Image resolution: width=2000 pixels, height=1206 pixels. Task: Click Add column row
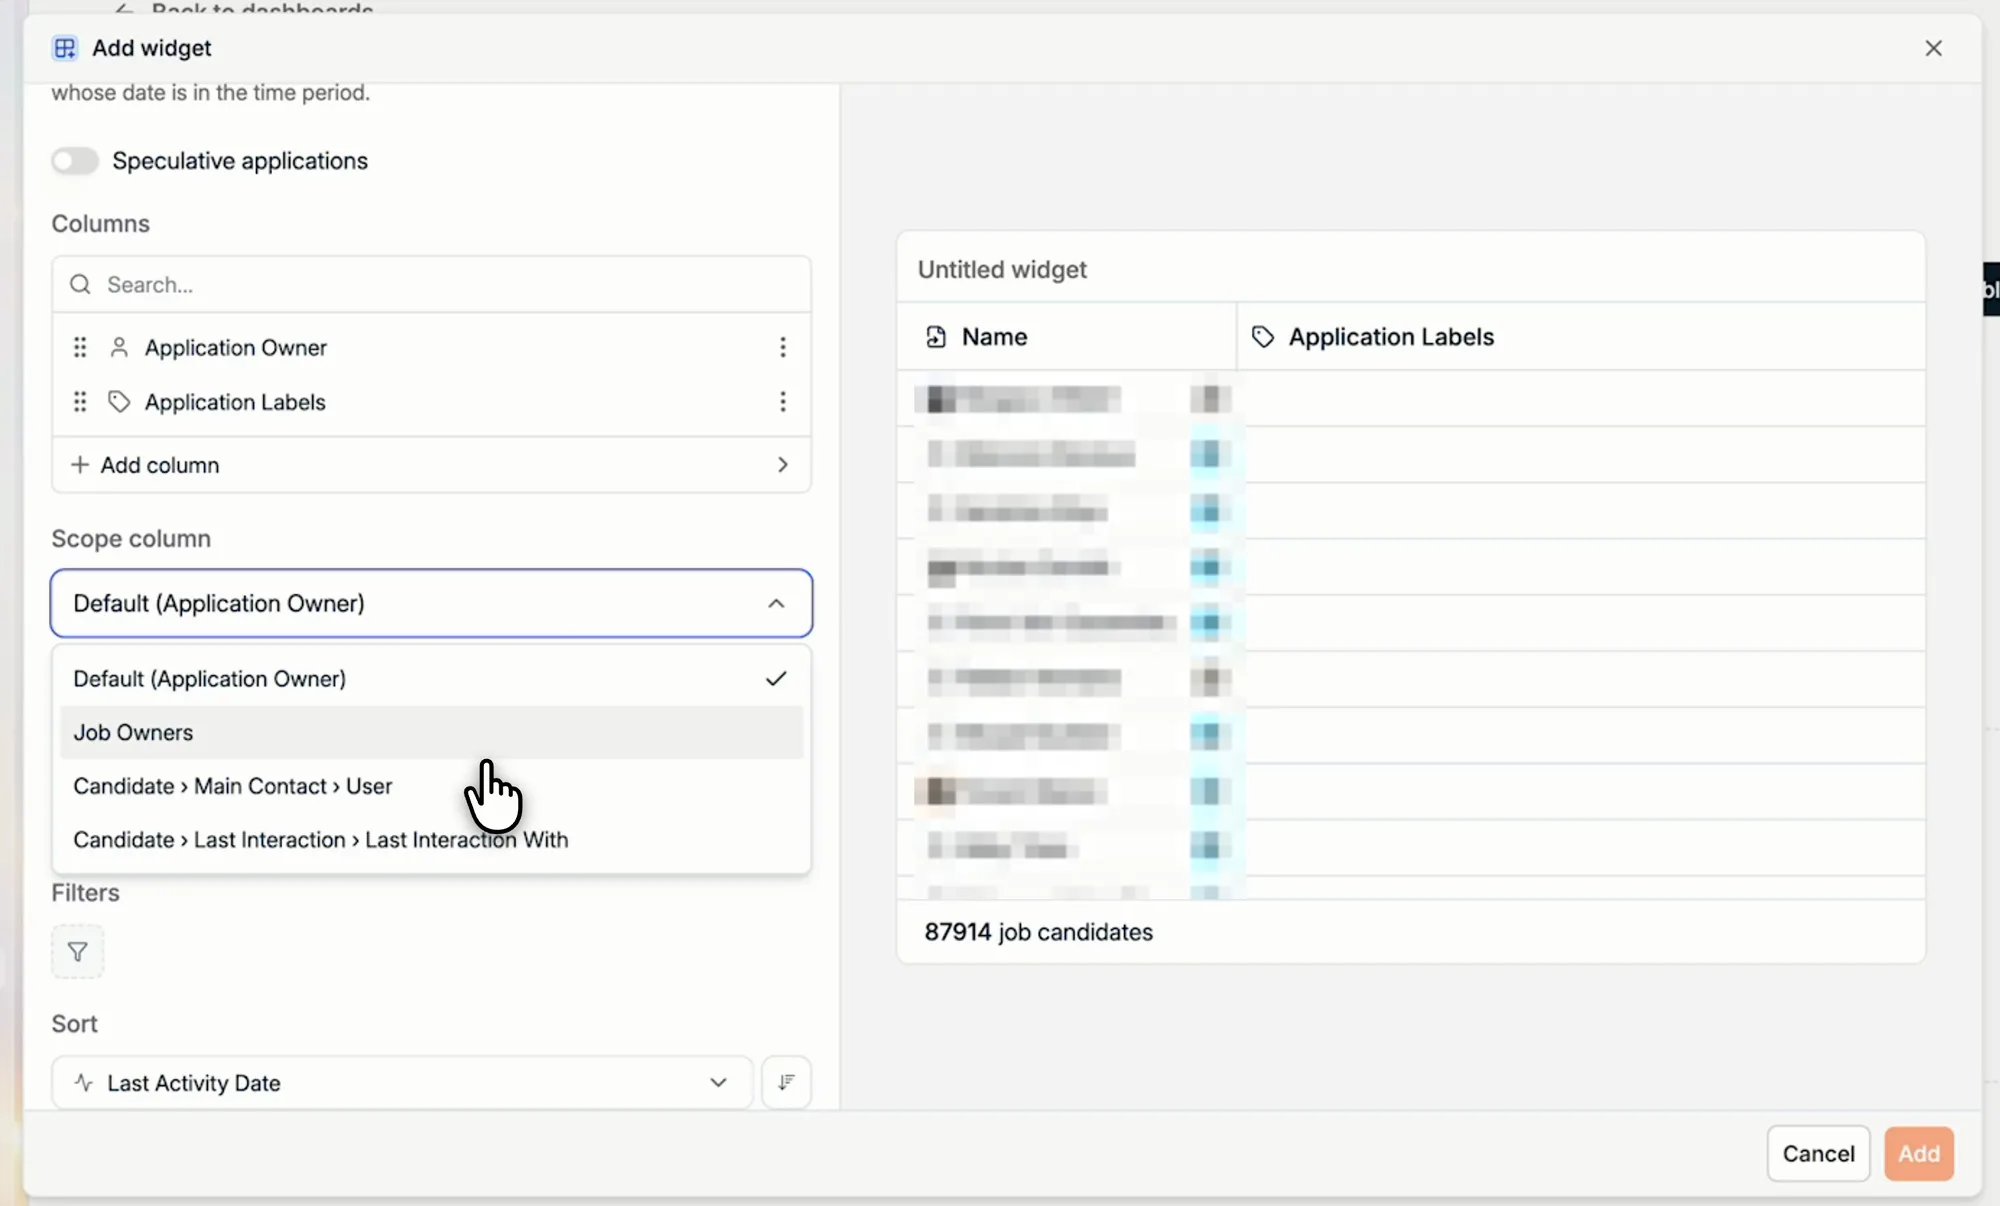pyautogui.click(x=431, y=465)
